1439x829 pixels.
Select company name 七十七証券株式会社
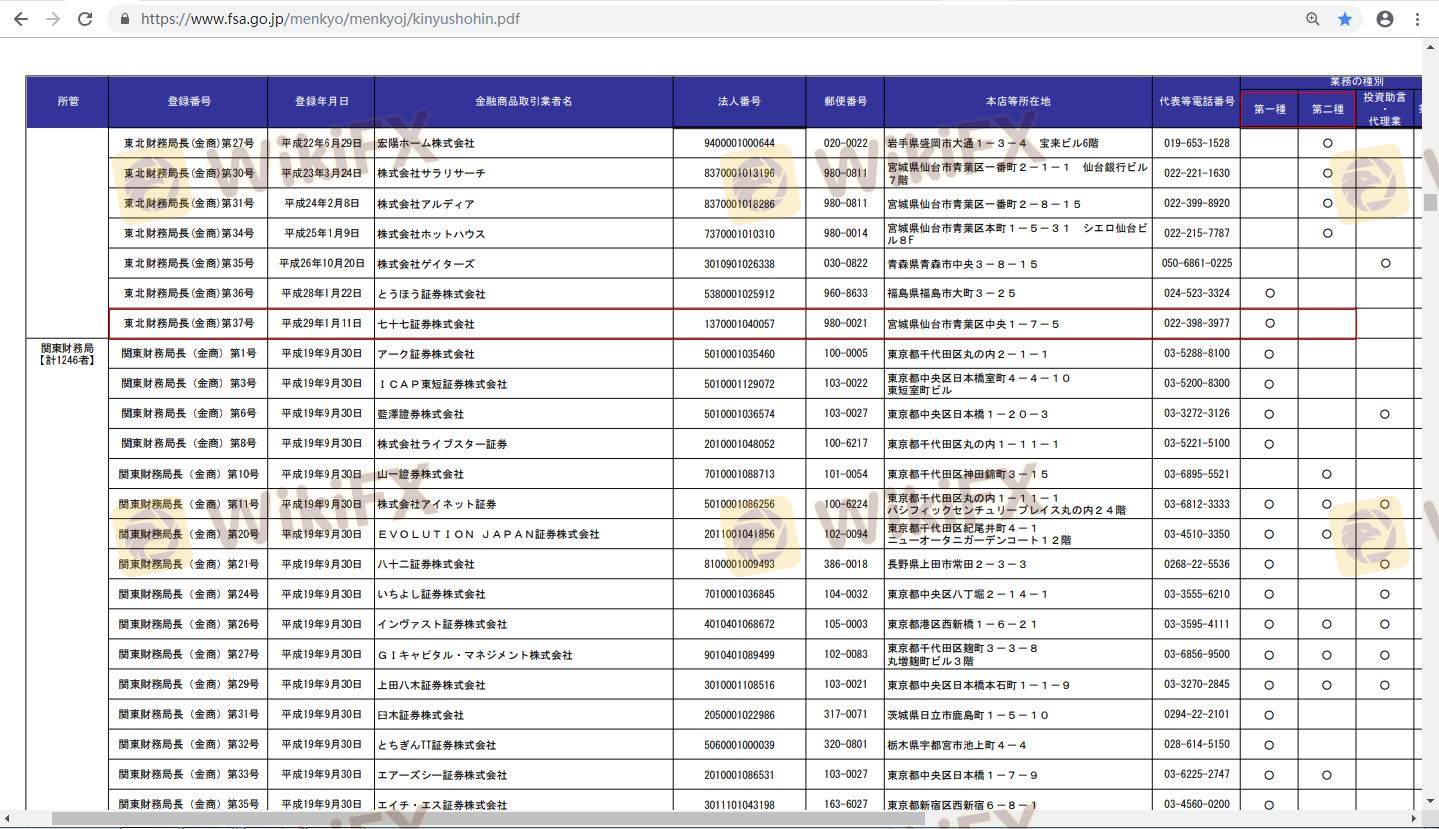coord(426,324)
